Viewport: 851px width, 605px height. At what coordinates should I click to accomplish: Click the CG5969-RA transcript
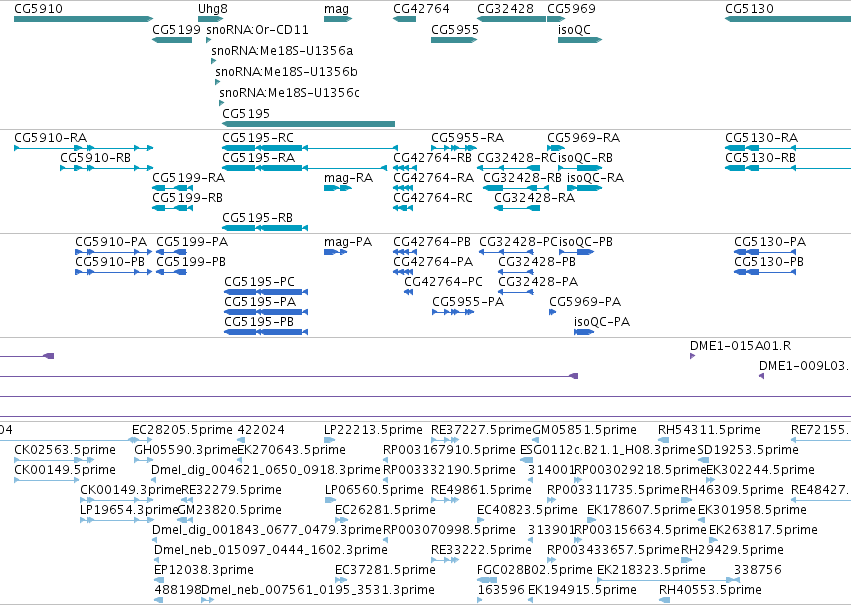pyautogui.click(x=556, y=148)
